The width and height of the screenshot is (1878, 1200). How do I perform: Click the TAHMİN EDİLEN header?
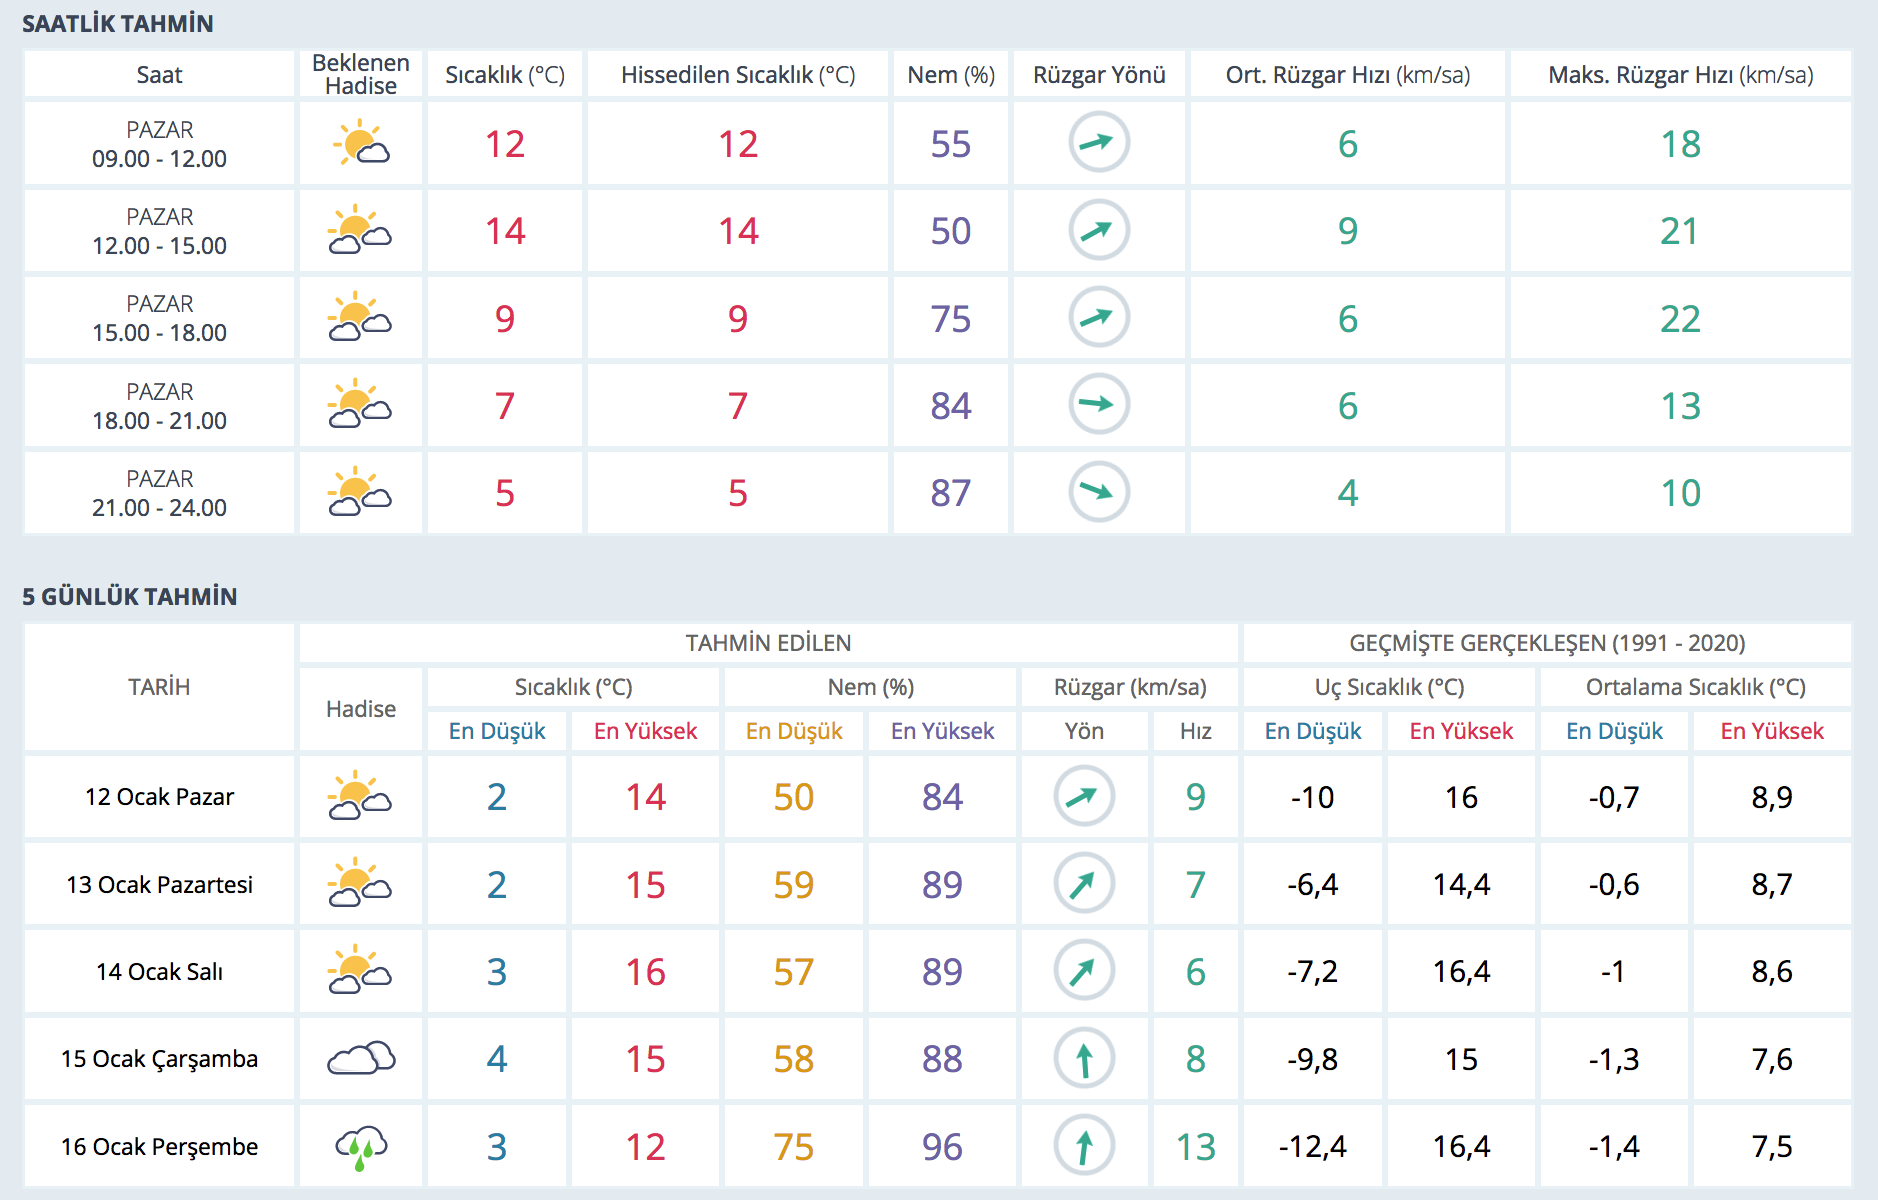click(768, 643)
